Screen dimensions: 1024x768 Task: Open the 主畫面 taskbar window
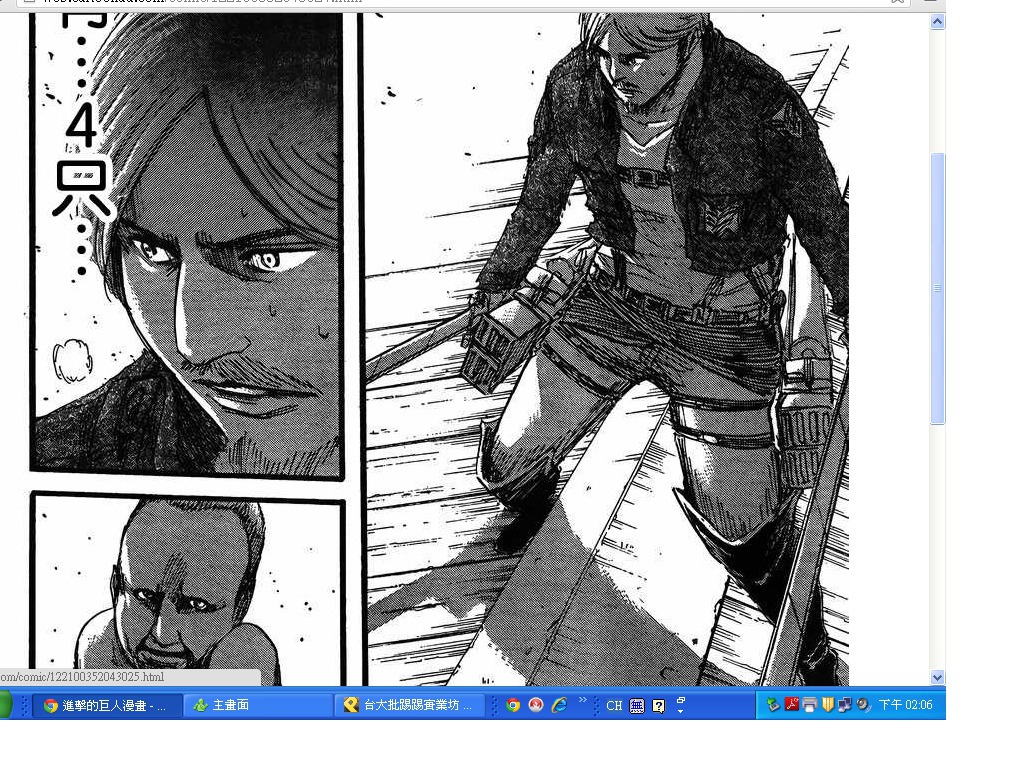(257, 705)
